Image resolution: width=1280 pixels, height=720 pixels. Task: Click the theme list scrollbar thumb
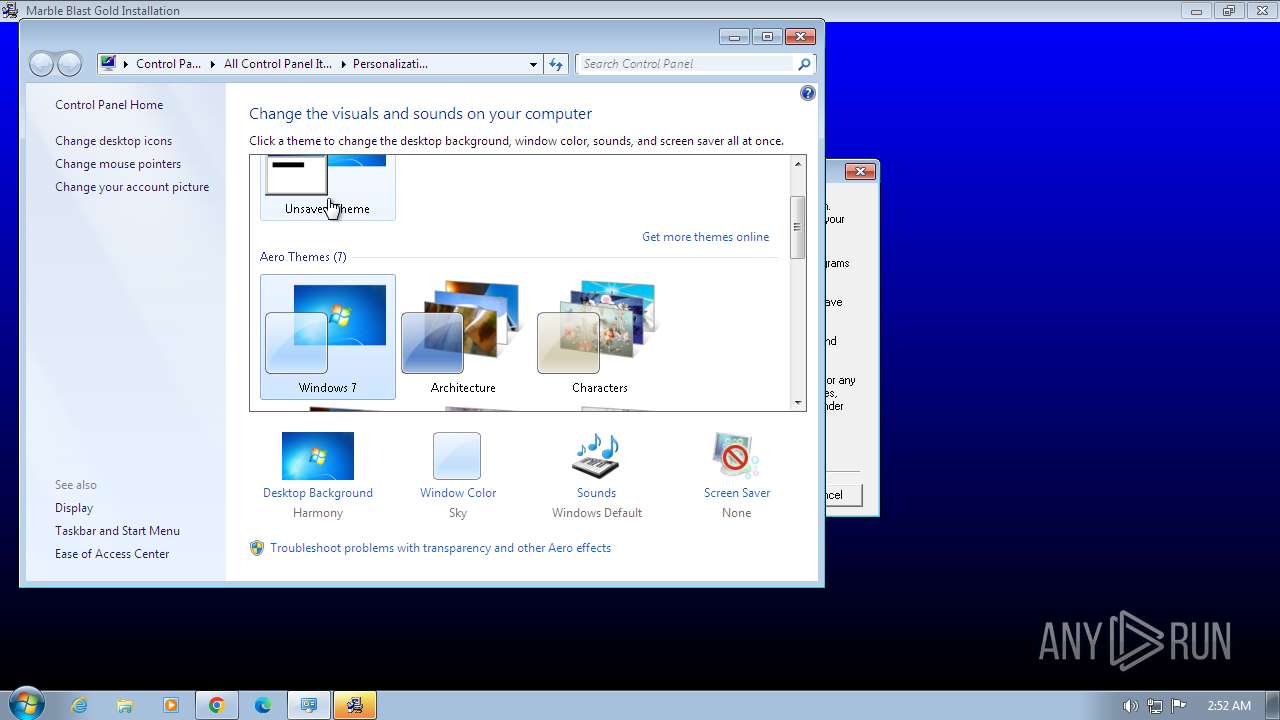click(x=798, y=227)
